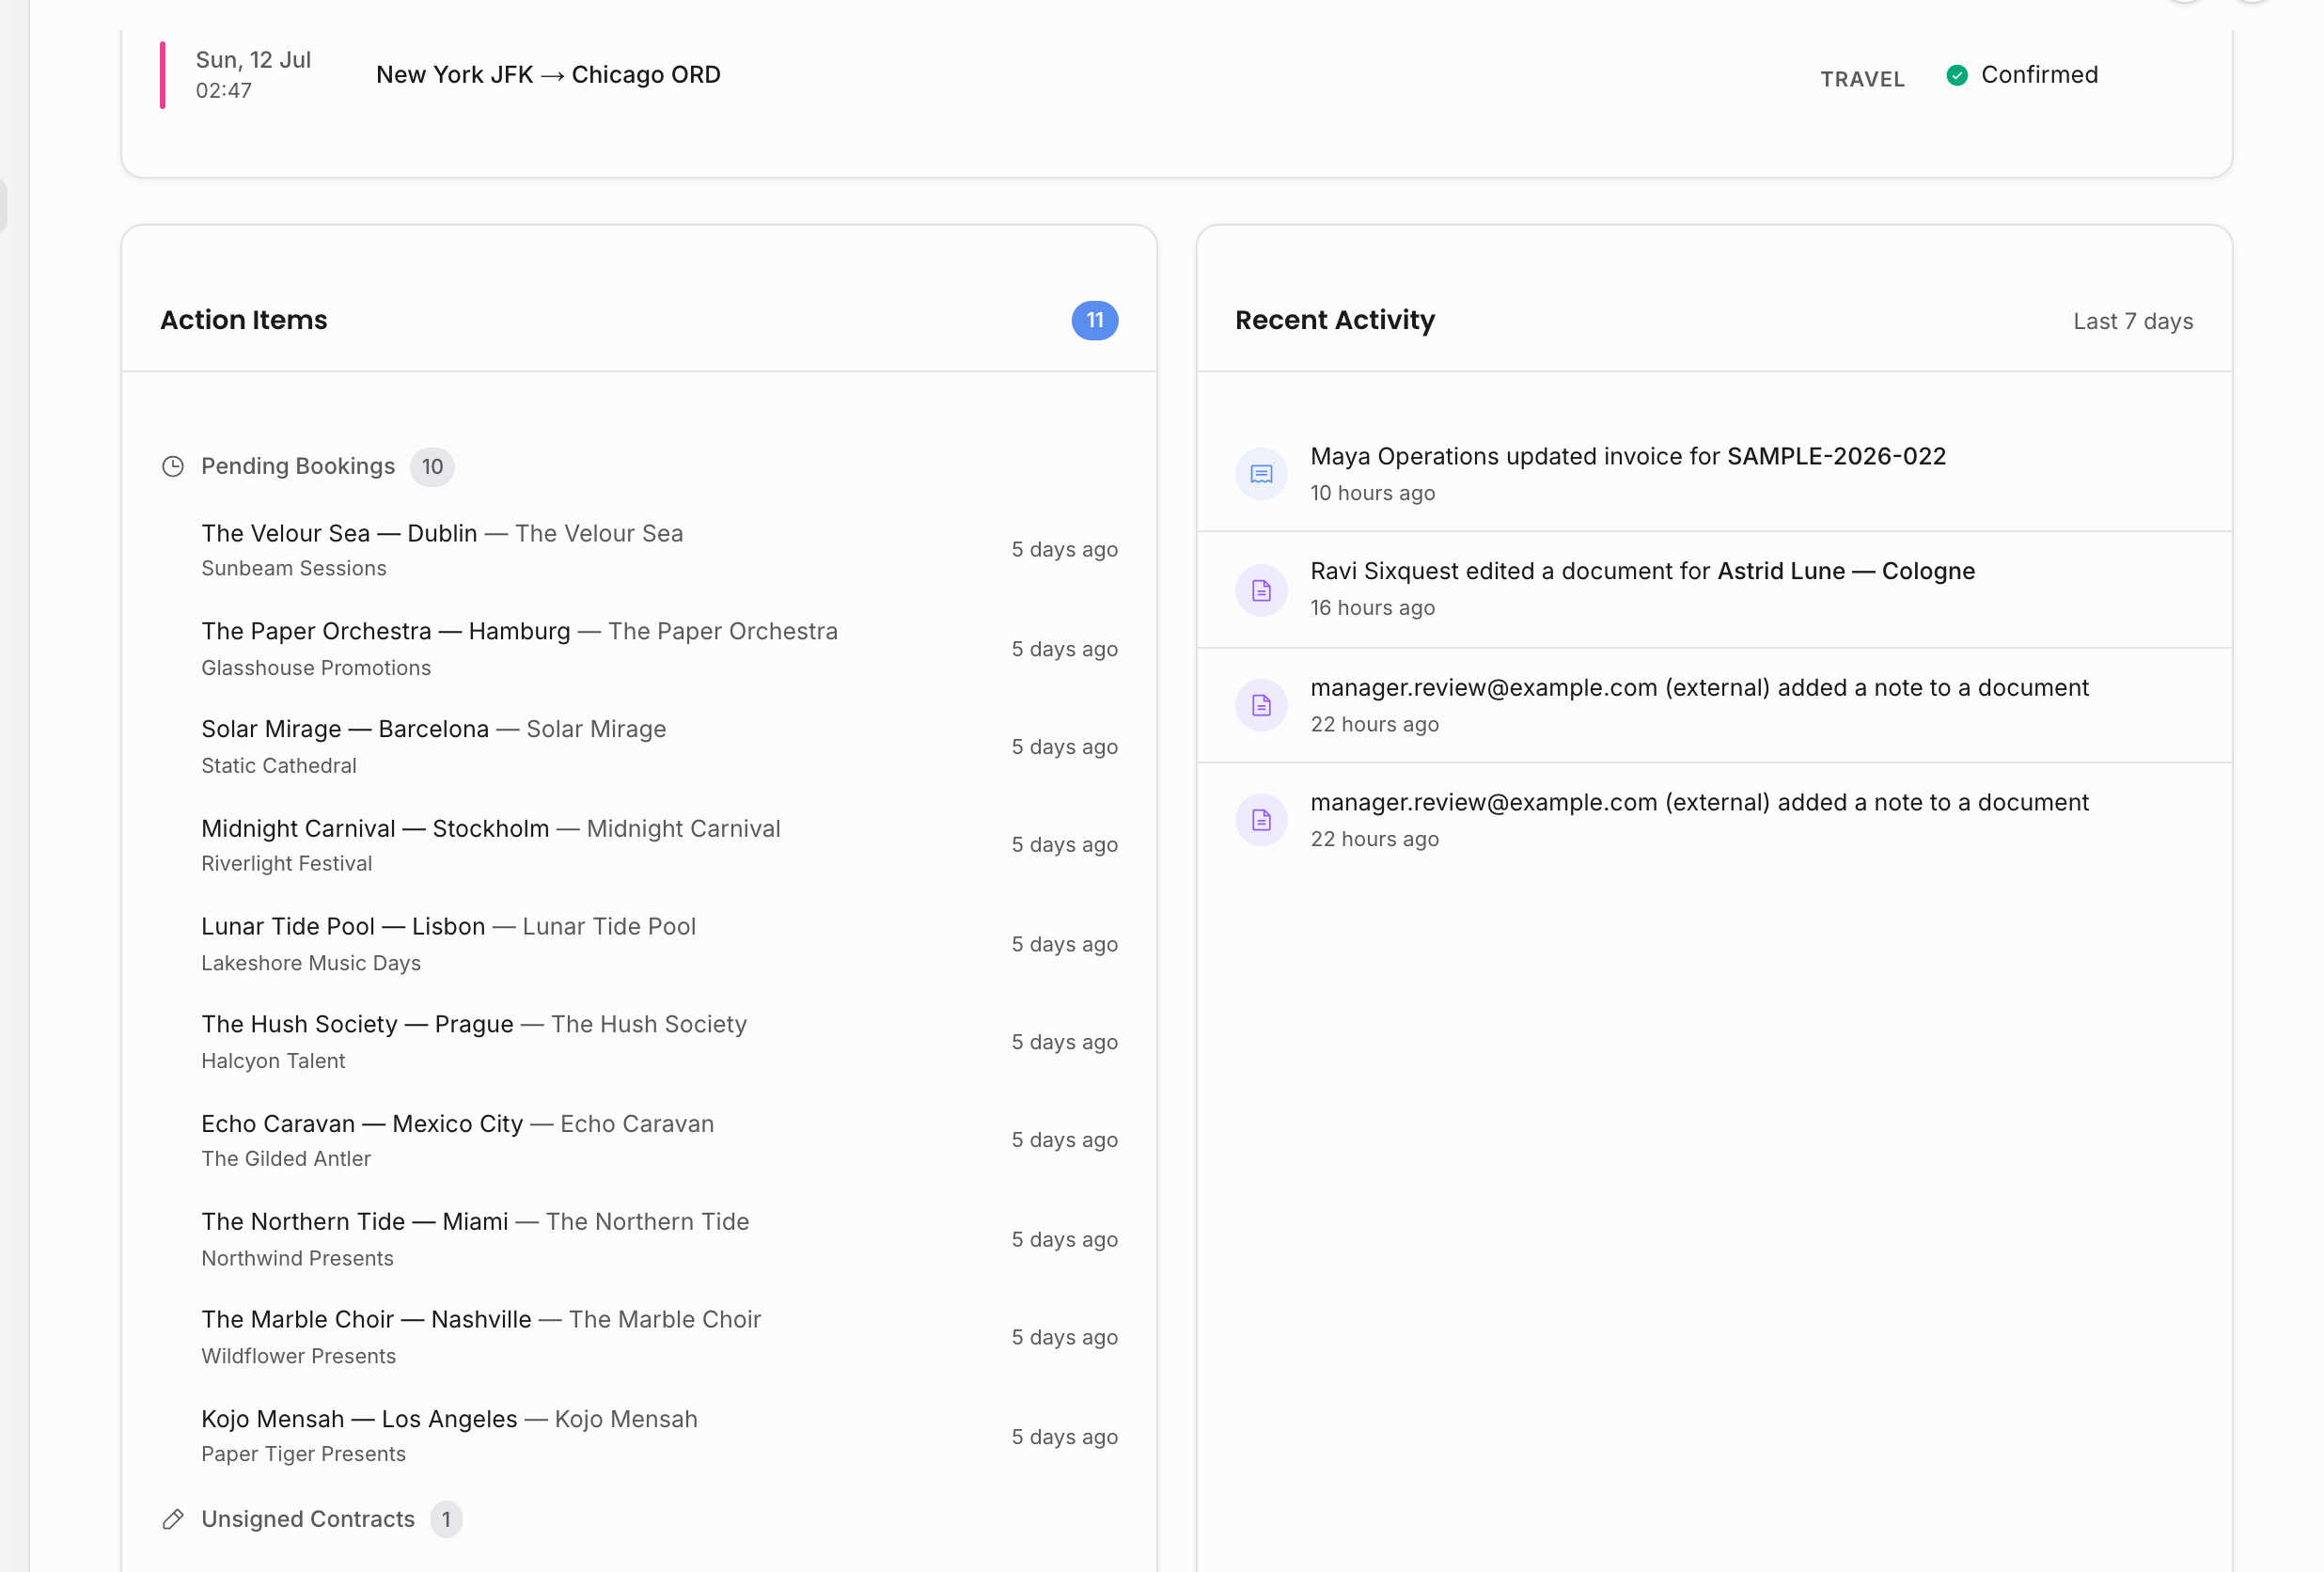Click the Pending Bookings clock icon

173,467
